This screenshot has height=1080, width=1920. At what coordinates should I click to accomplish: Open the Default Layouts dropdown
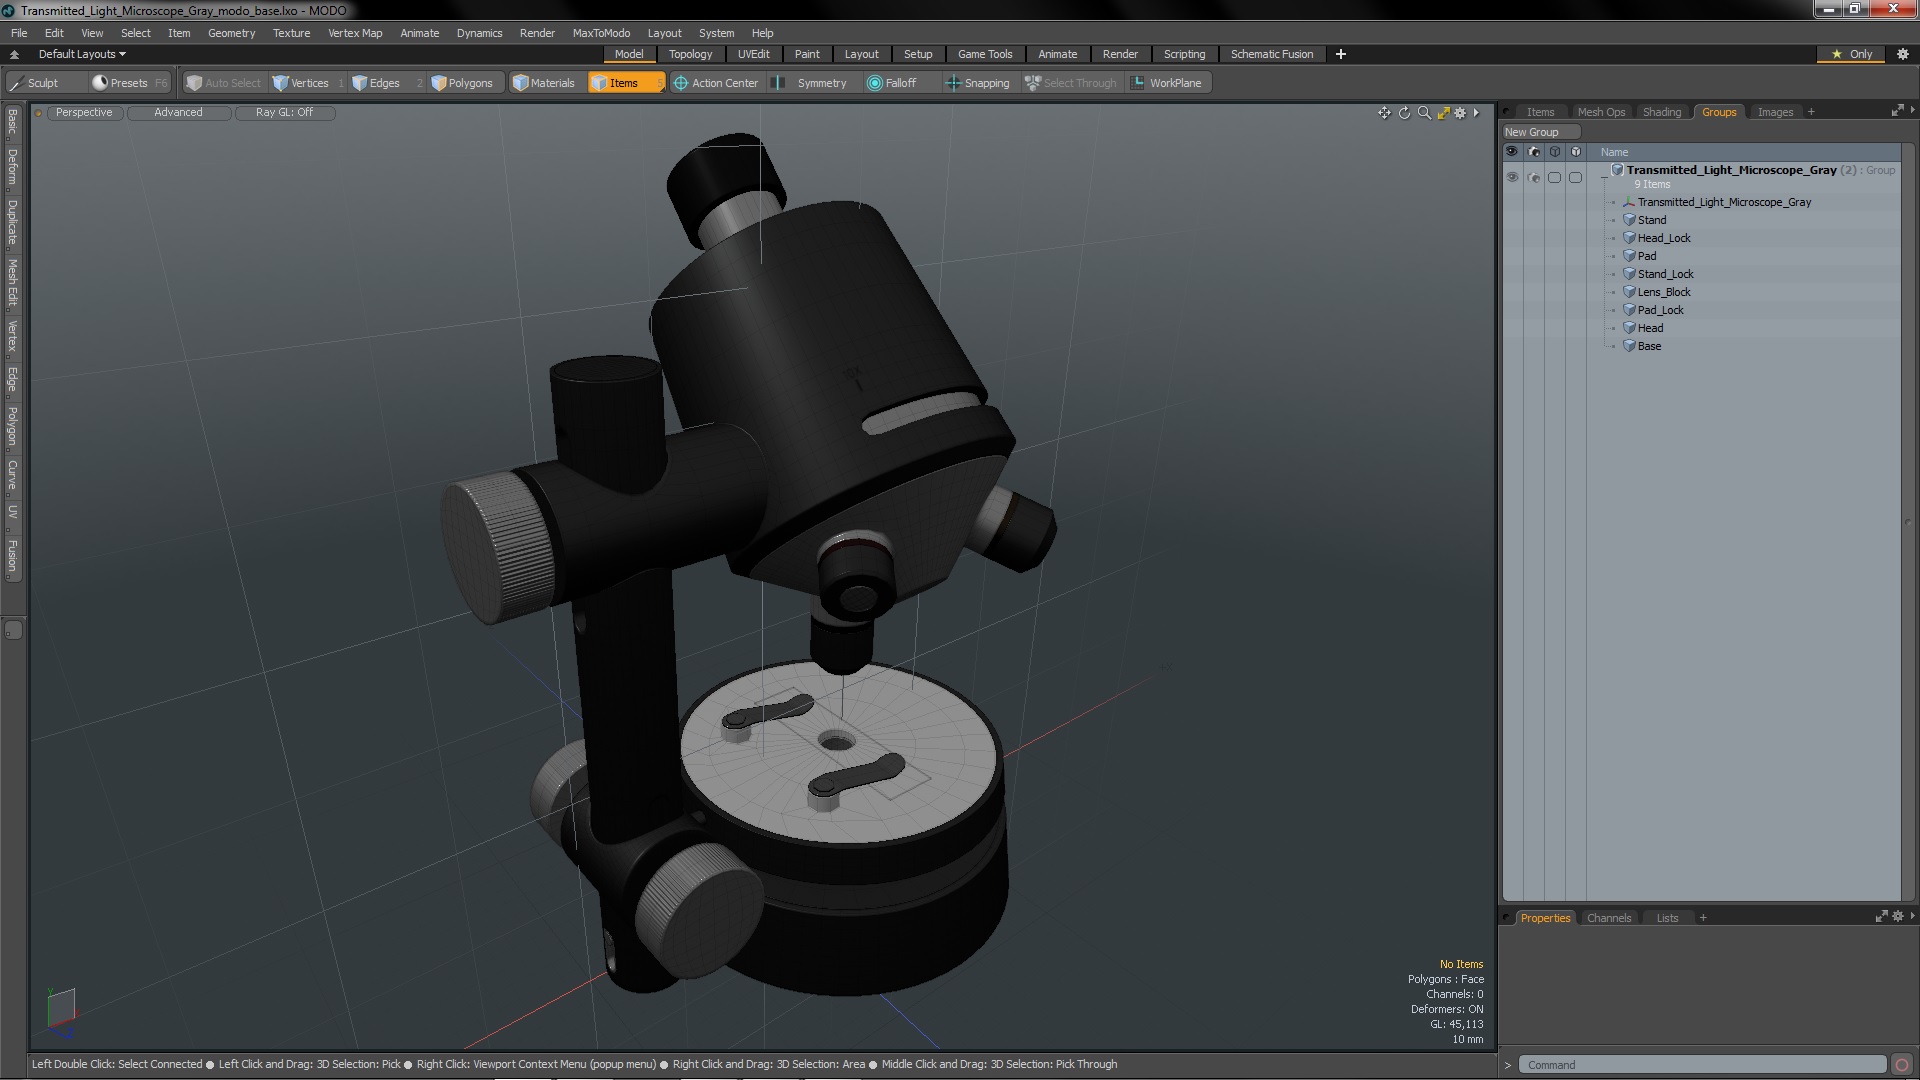click(x=82, y=54)
